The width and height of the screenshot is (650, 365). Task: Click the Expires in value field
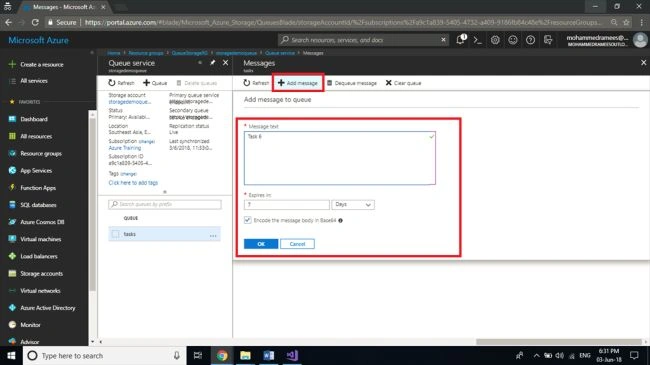286,204
